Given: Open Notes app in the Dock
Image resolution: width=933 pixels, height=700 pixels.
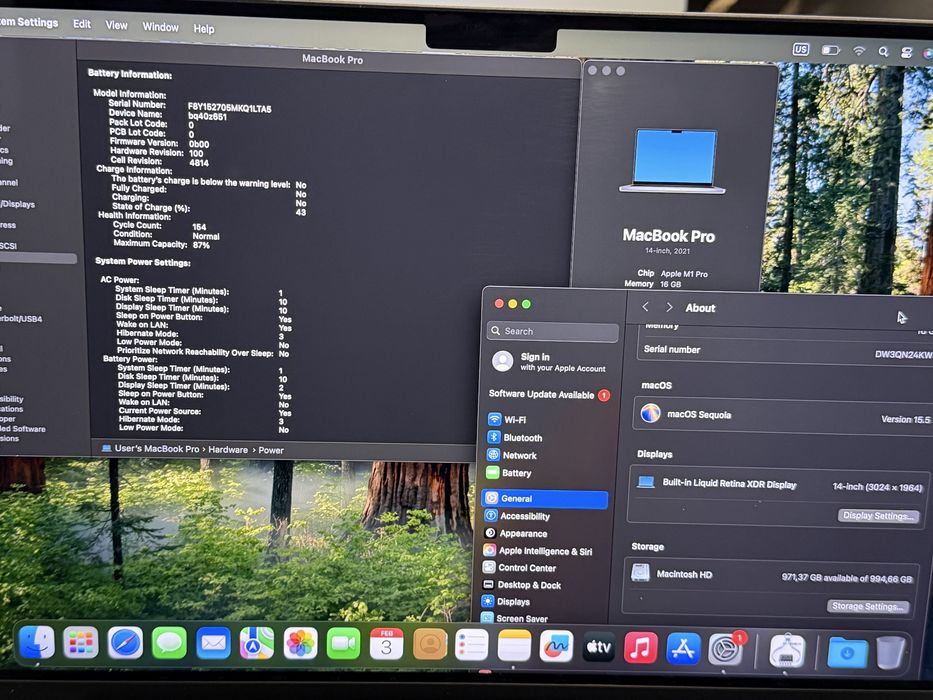Looking at the screenshot, I should pos(514,645).
